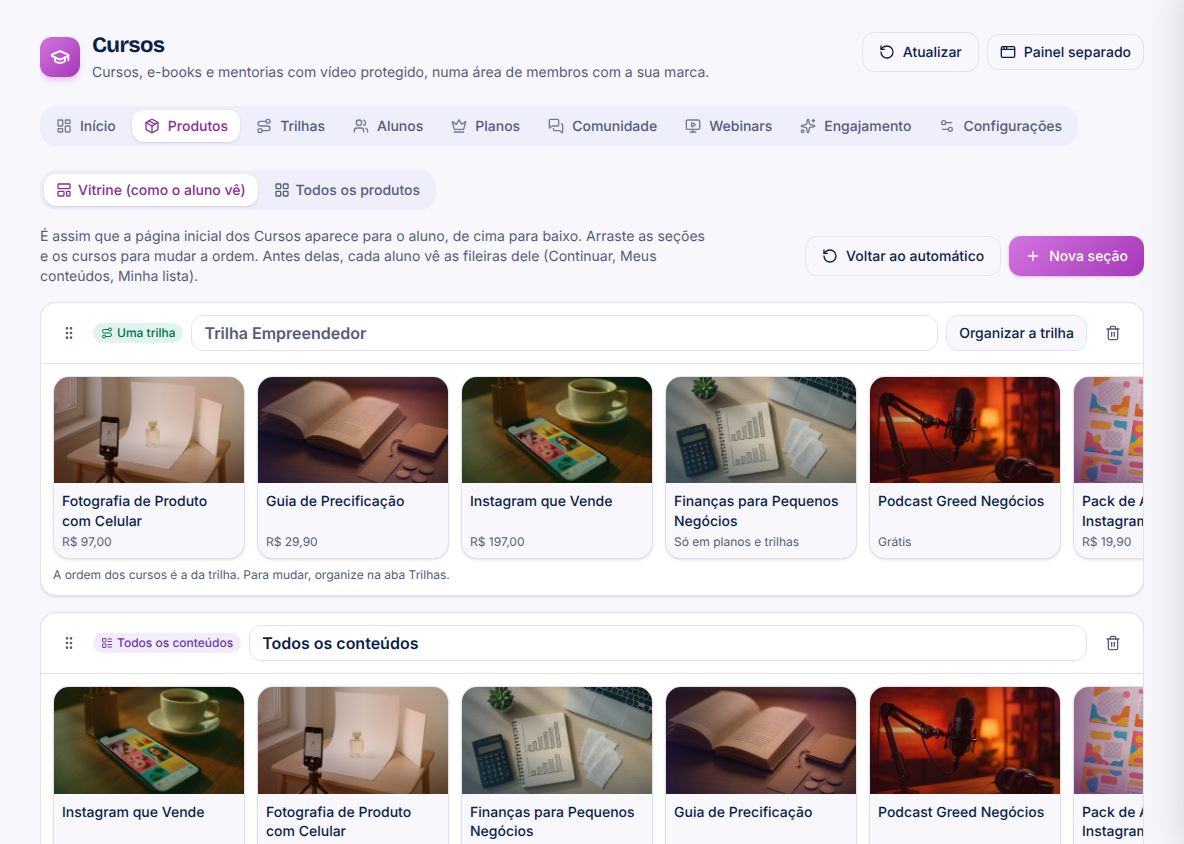The image size is (1184, 844).
Task: Click the Só em planos e trilhas label
Action: click(736, 542)
